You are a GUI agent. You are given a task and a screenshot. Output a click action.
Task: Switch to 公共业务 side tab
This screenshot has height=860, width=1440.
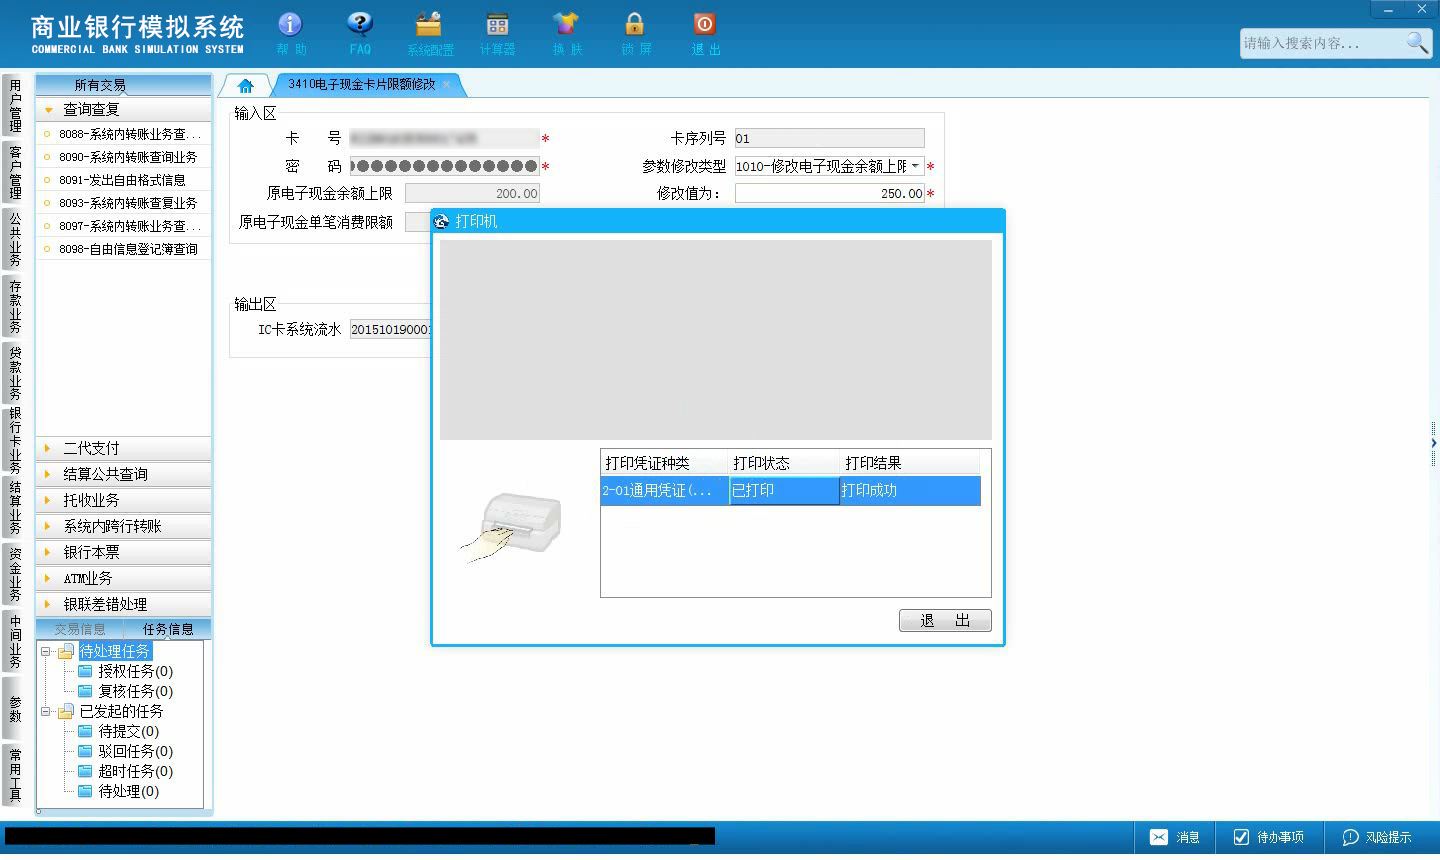coord(14,238)
